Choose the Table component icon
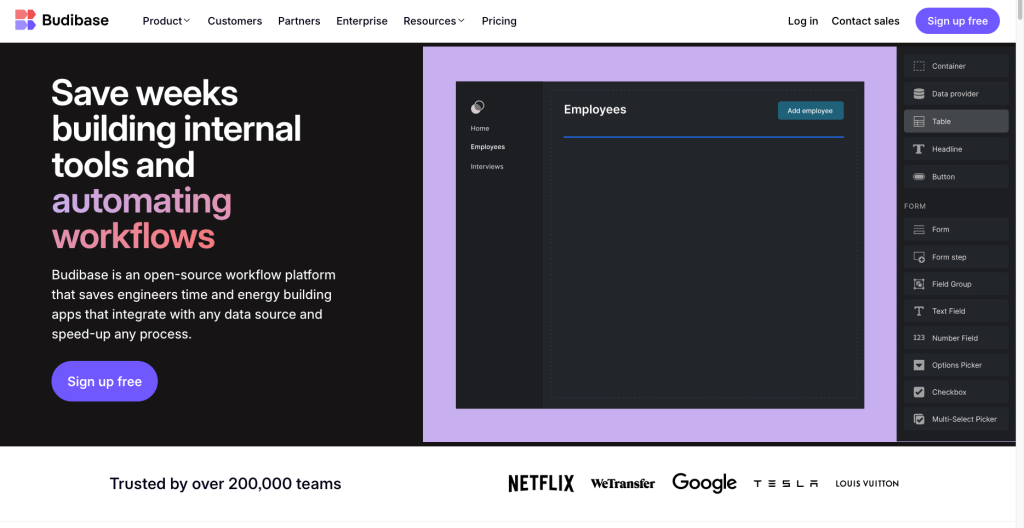This screenshot has width=1024, height=528. point(919,121)
